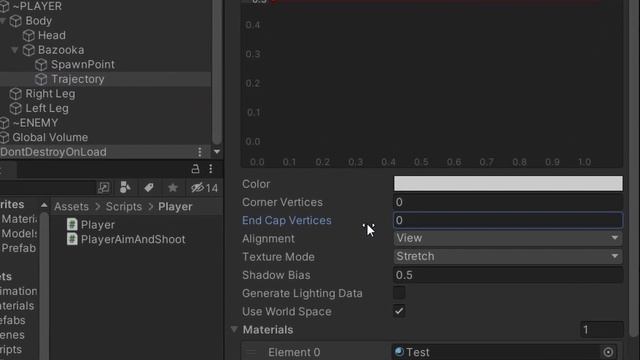
Task: Open the search by type filter
Action: point(125,188)
